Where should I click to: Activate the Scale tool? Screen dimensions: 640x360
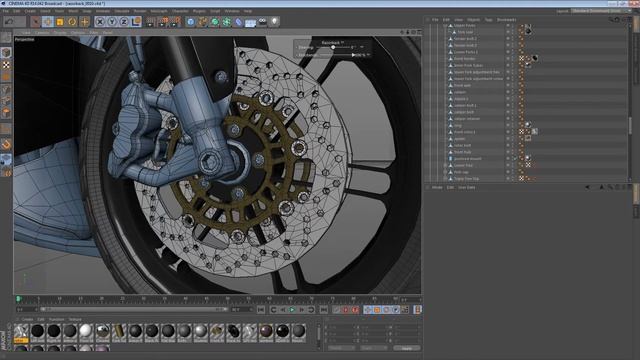60,21
